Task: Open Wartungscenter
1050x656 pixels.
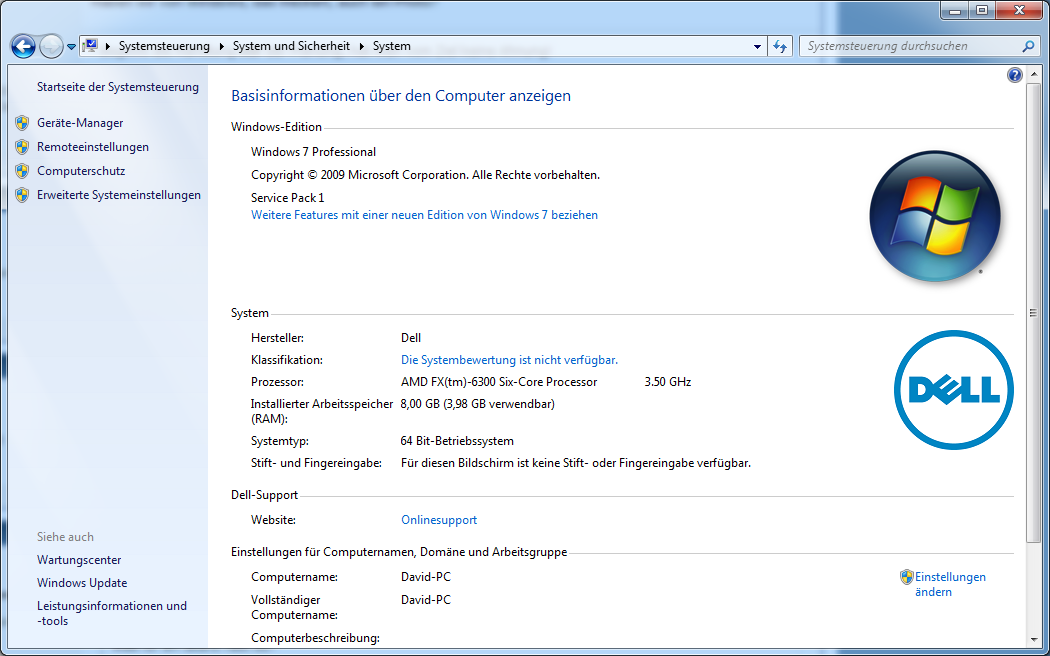Action: [x=79, y=560]
